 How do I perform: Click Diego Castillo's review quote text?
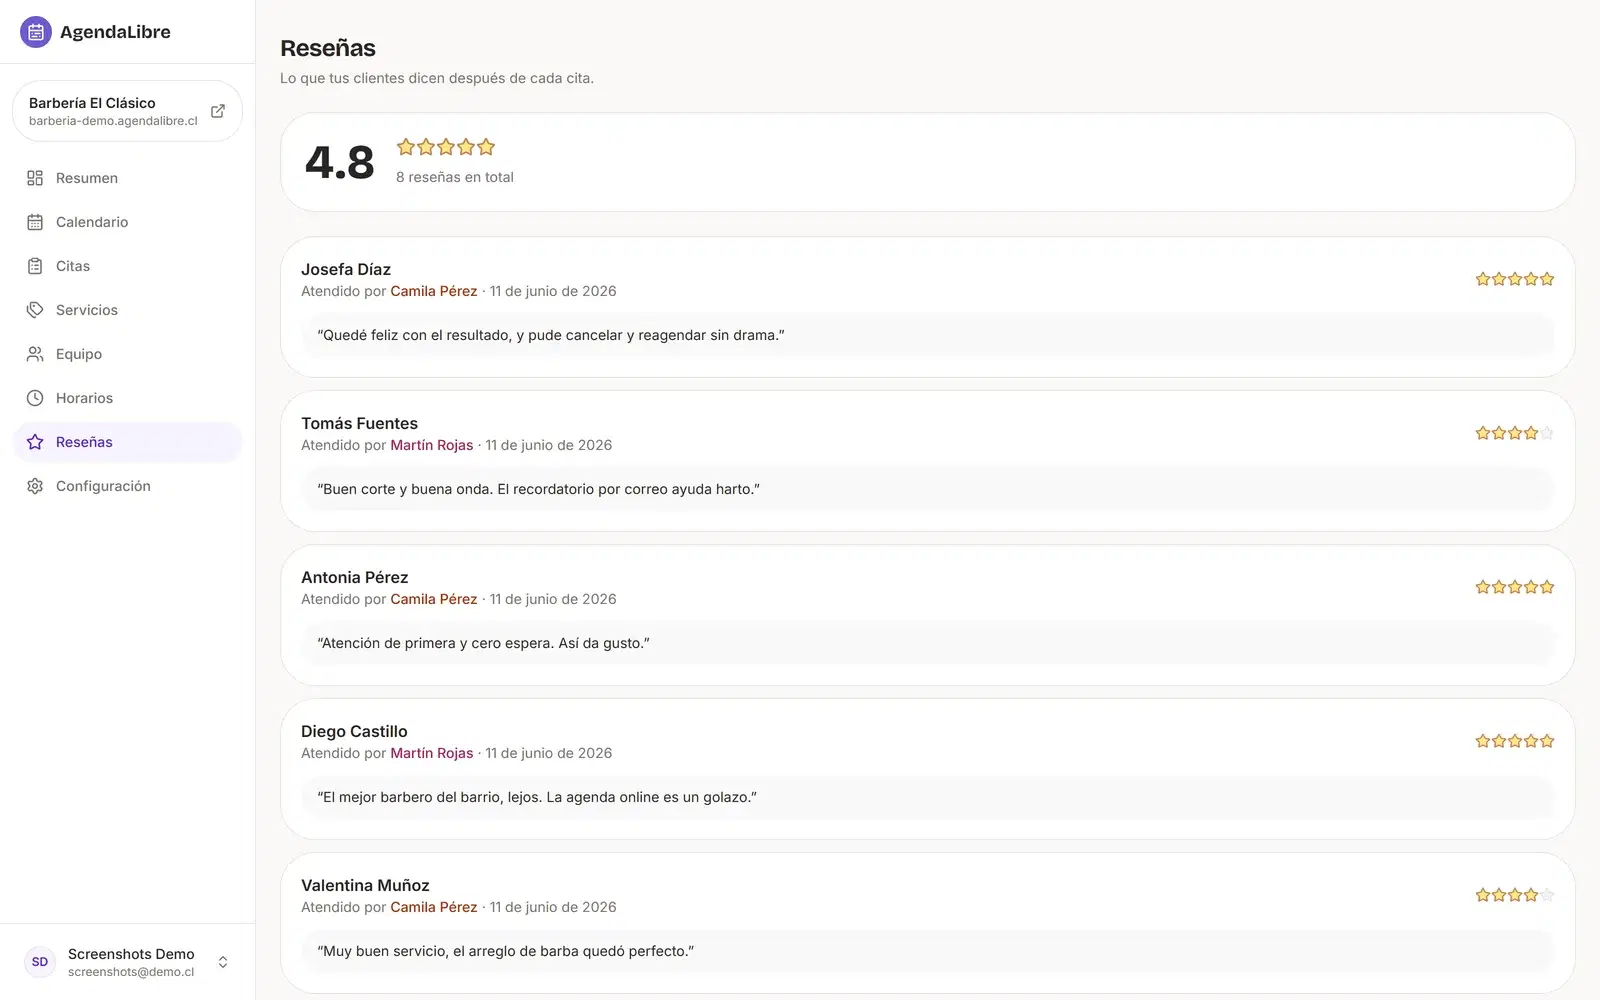coord(537,797)
